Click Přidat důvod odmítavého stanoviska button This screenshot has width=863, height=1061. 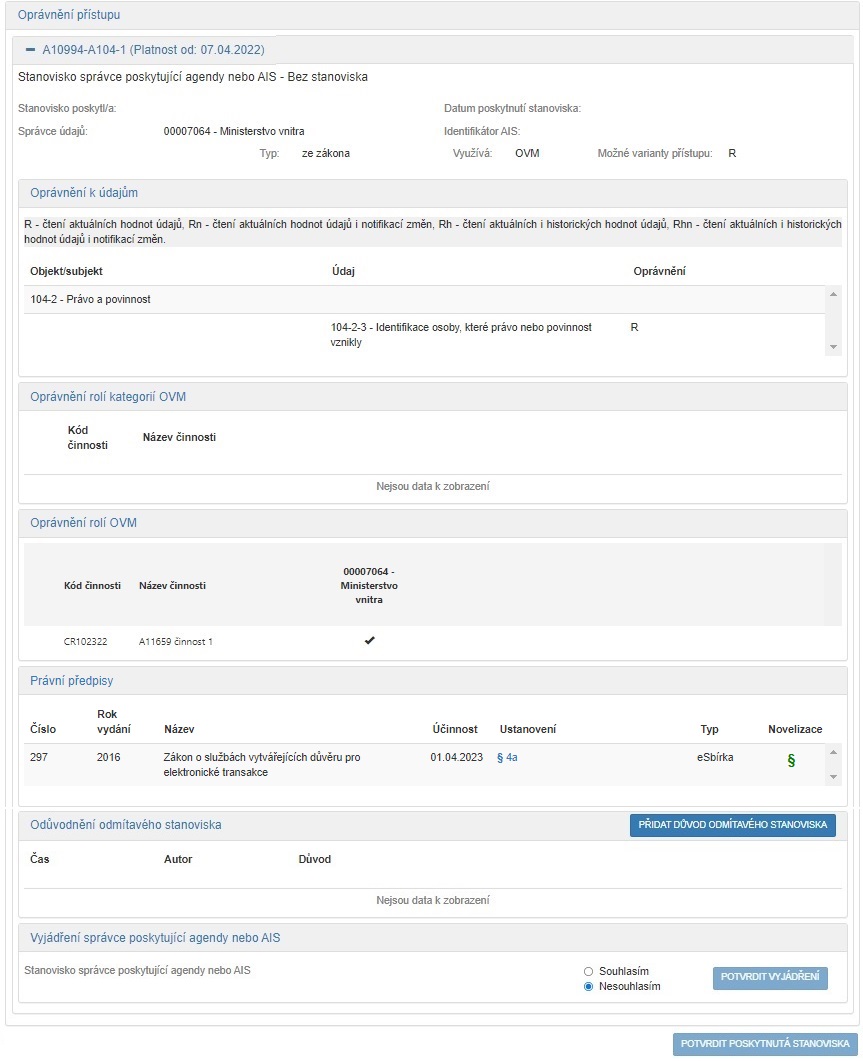732,824
